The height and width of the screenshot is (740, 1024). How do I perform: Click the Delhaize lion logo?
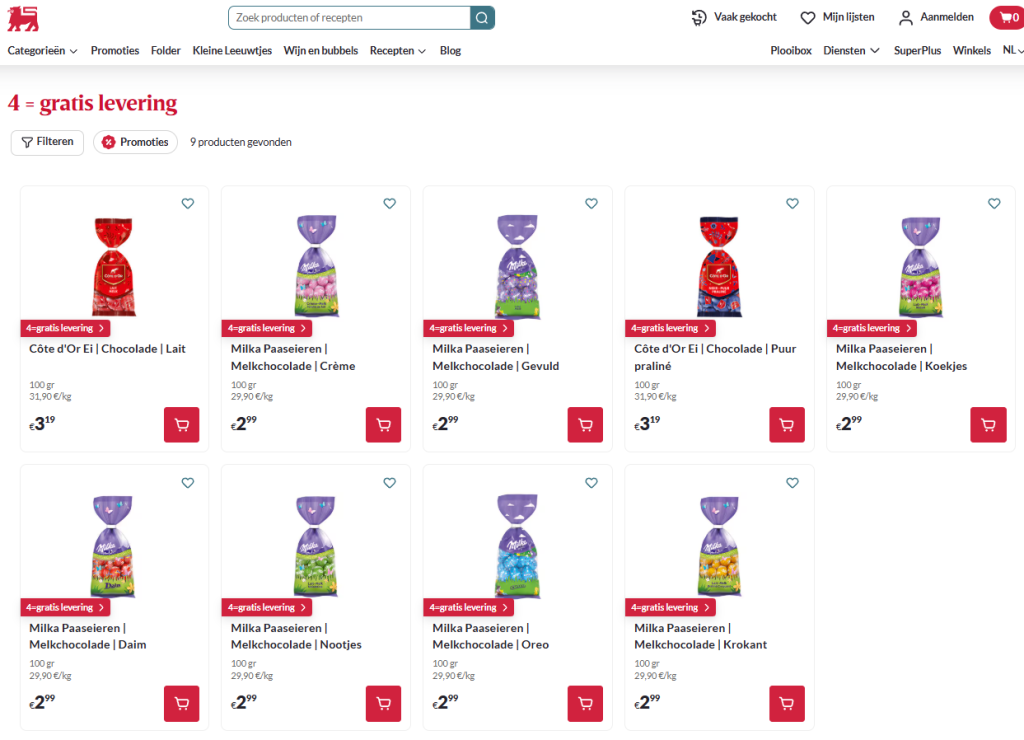[x=23, y=18]
